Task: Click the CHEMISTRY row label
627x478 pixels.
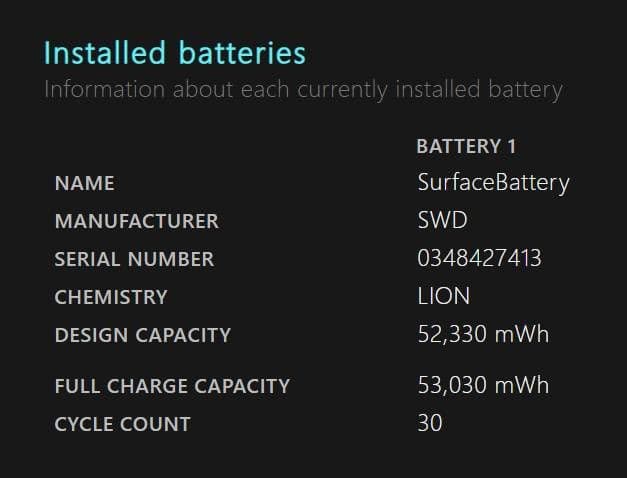Action: pyautogui.click(x=111, y=297)
